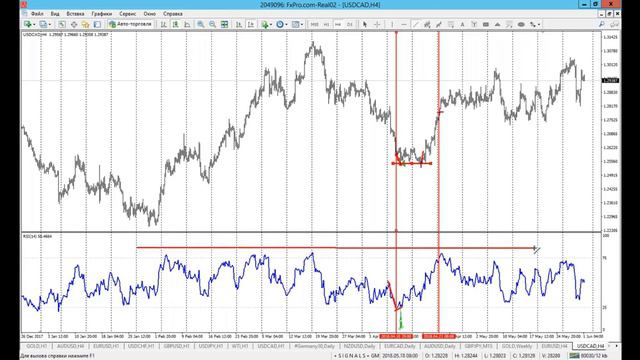Switch to the AUDUSD,H4 chart tab
Image resolution: width=640 pixels, height=360 pixels.
[70, 346]
